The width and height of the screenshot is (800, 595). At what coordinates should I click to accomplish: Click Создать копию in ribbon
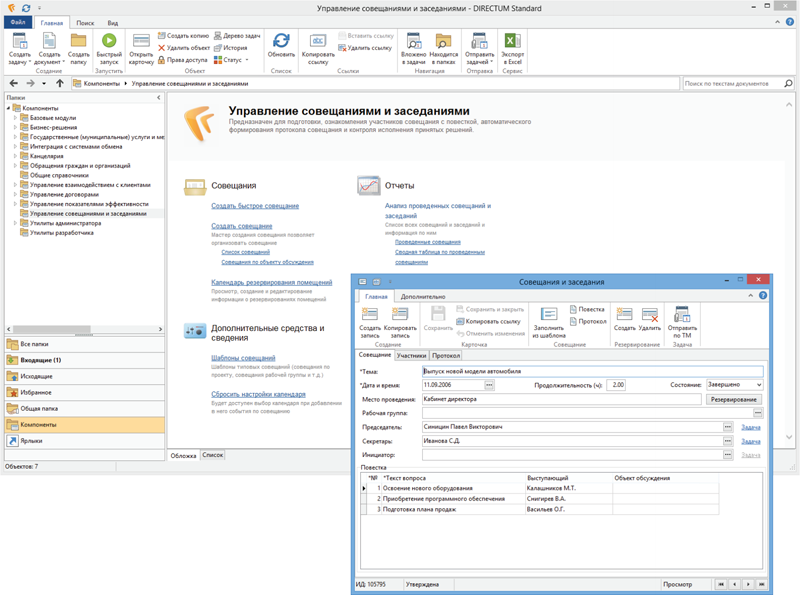click(184, 36)
